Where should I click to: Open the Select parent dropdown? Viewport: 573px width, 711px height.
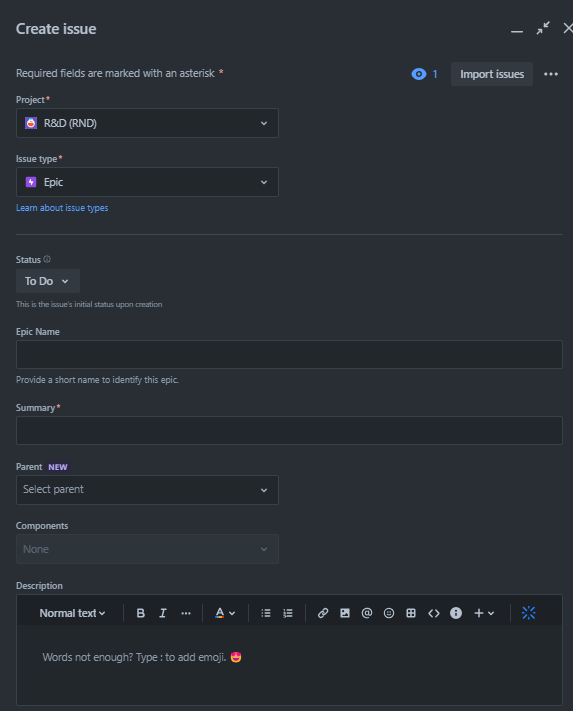tap(147, 490)
